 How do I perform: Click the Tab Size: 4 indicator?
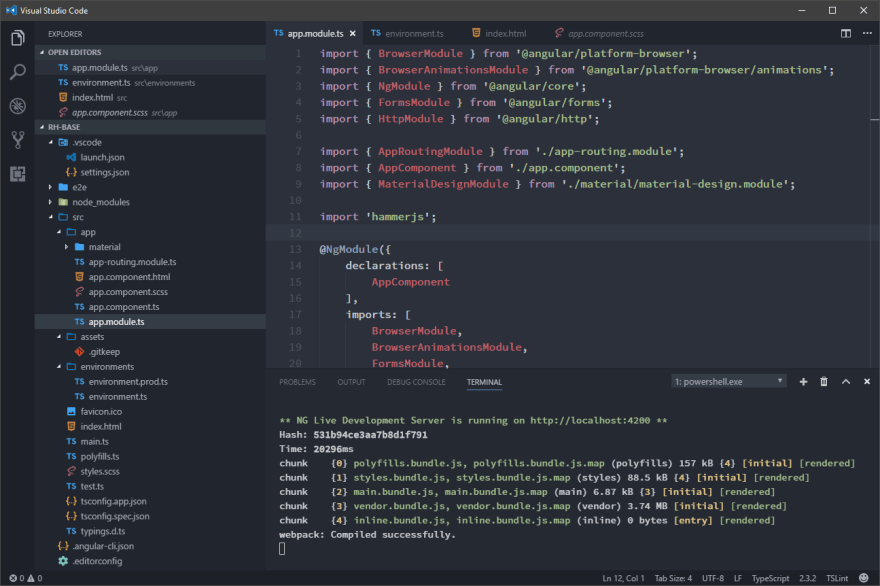[x=673, y=578]
